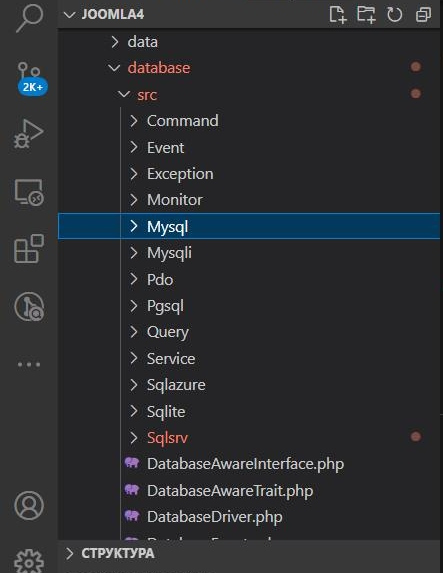
Task: Open the Search view in activity bar
Action: [x=29, y=18]
